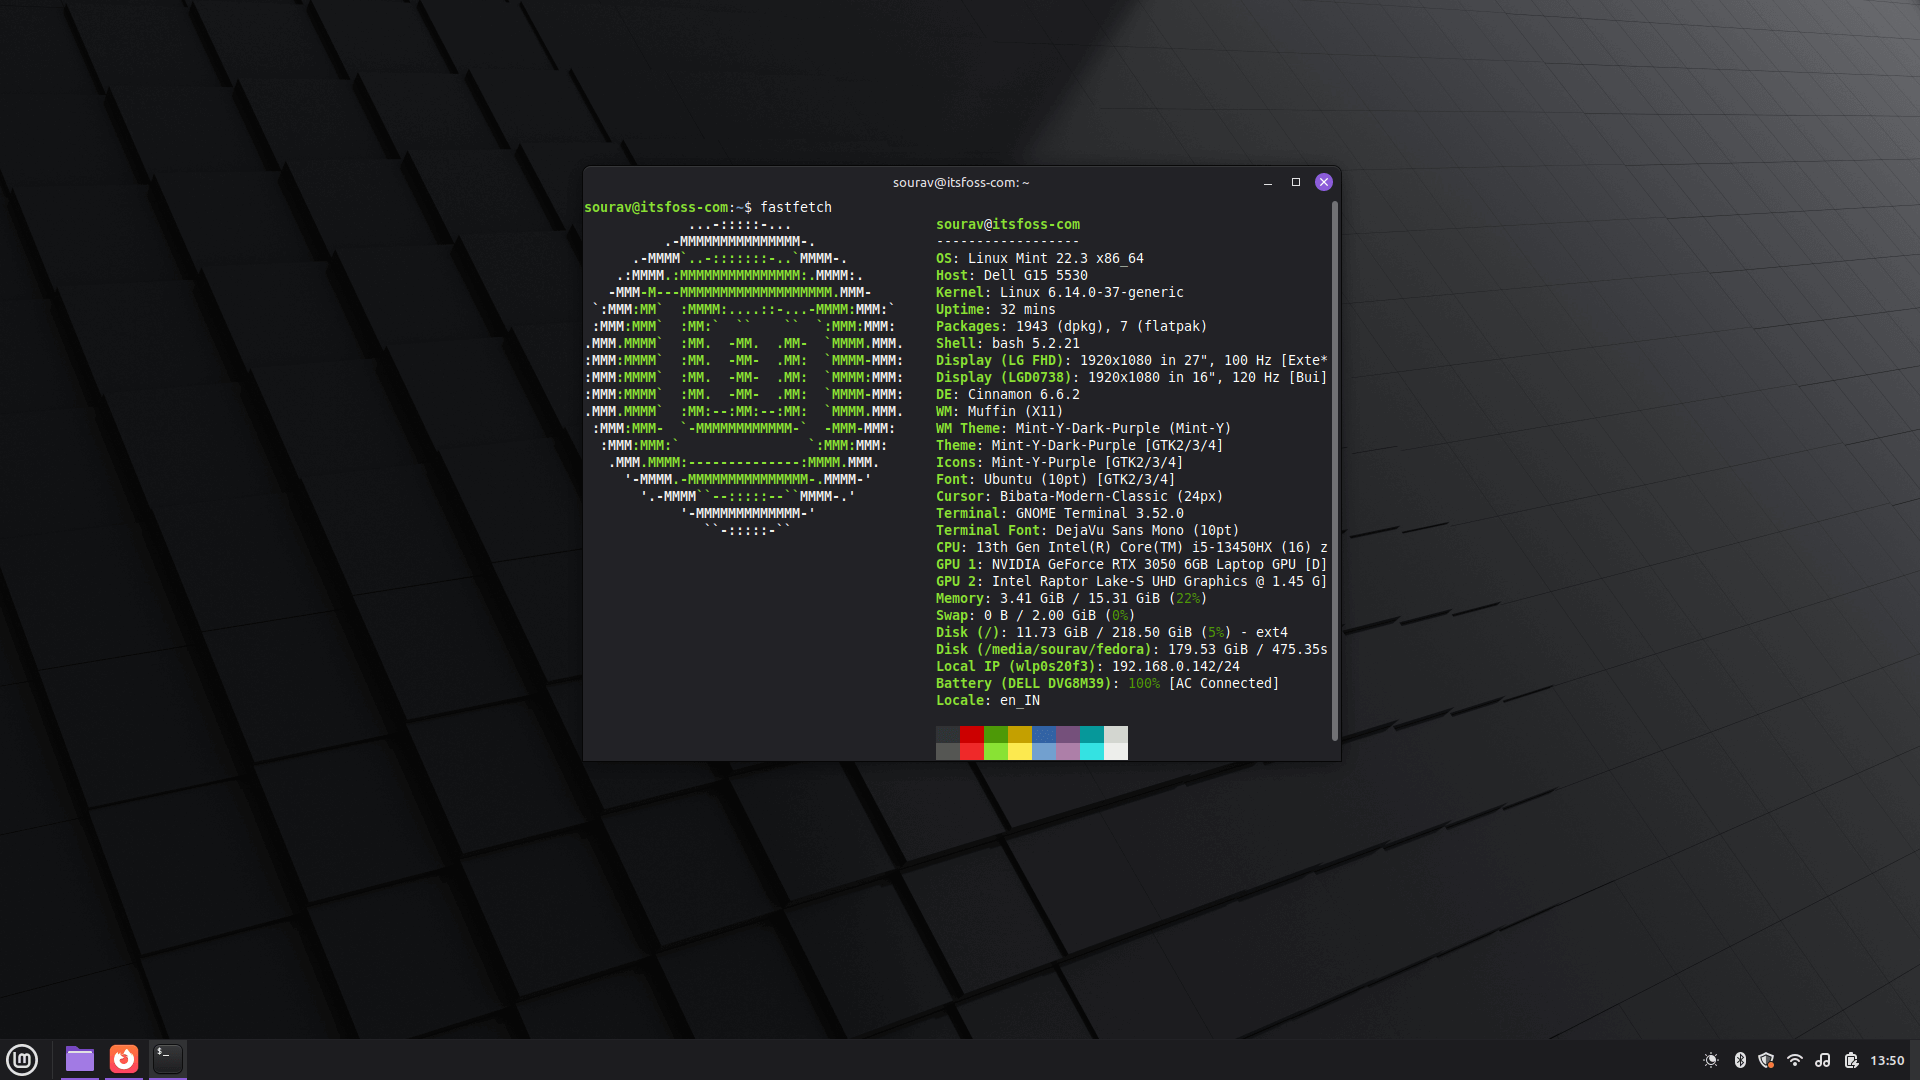The height and width of the screenshot is (1080, 1920).
Task: Open the Files app from the taskbar
Action: pos(79,1059)
